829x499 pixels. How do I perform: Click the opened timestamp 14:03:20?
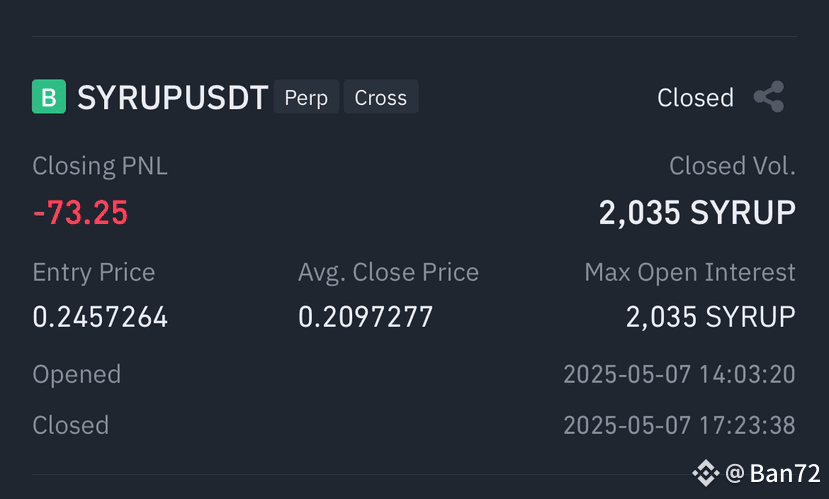(x=679, y=374)
